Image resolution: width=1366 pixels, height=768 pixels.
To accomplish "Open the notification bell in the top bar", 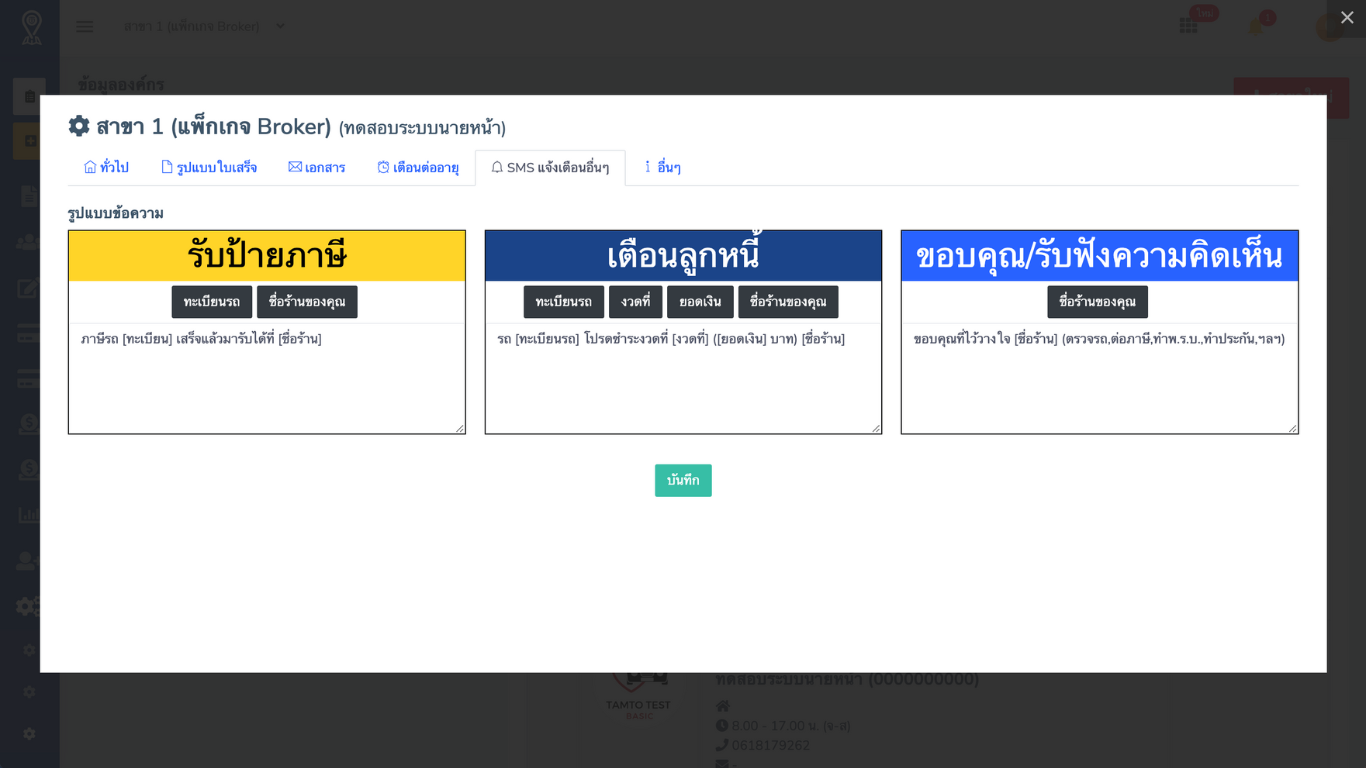I will click(1256, 26).
